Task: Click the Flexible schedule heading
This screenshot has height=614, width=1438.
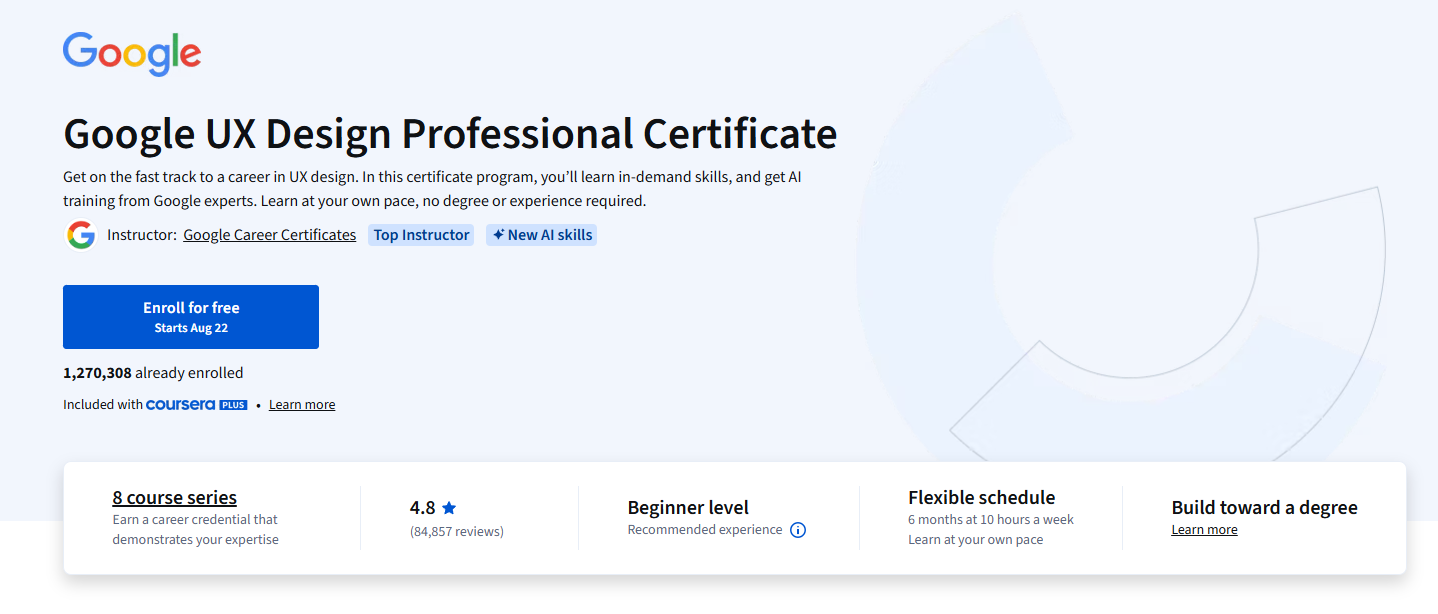Action: pos(981,497)
